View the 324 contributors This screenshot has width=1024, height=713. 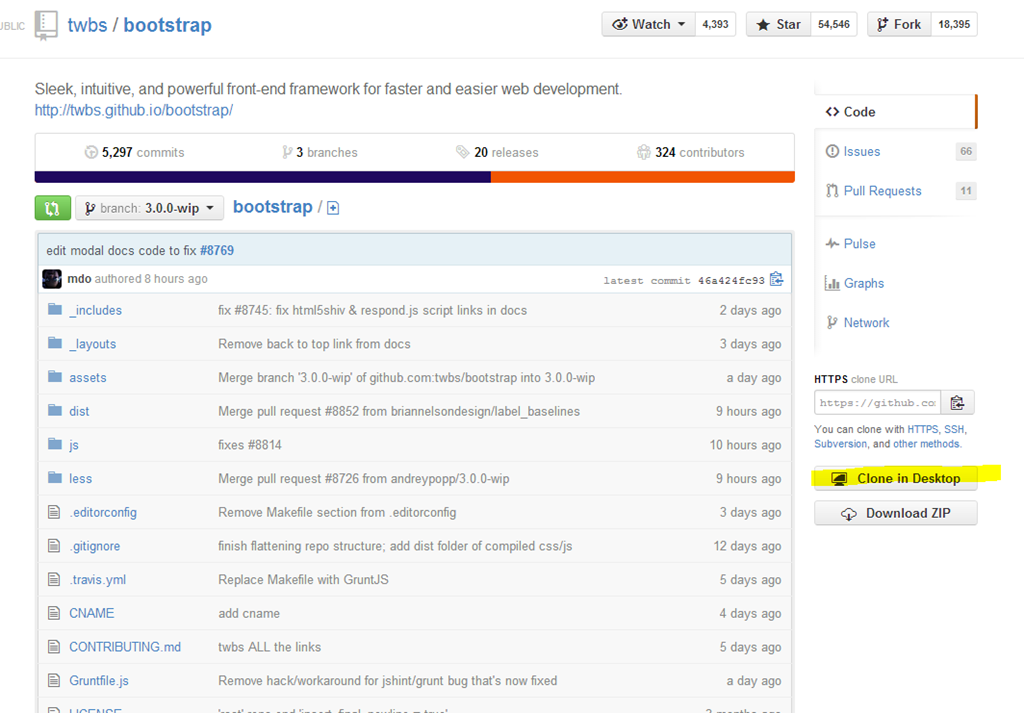(690, 152)
